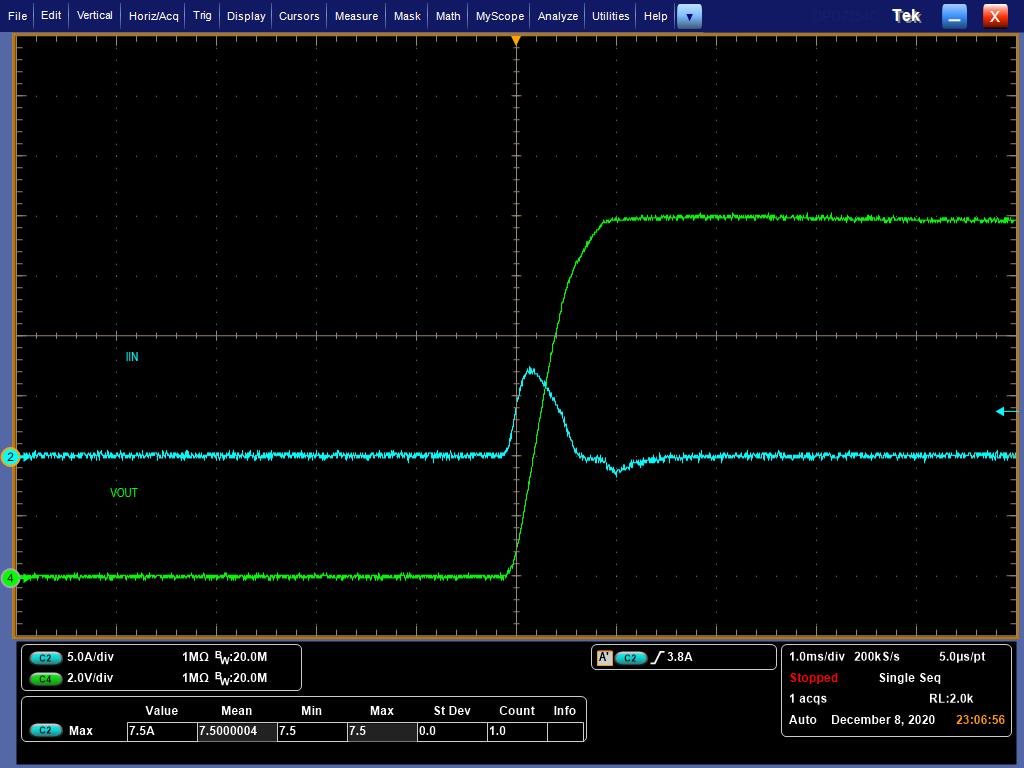The image size is (1024, 768).
Task: Click the Tek logo in title bar
Action: [x=906, y=16]
